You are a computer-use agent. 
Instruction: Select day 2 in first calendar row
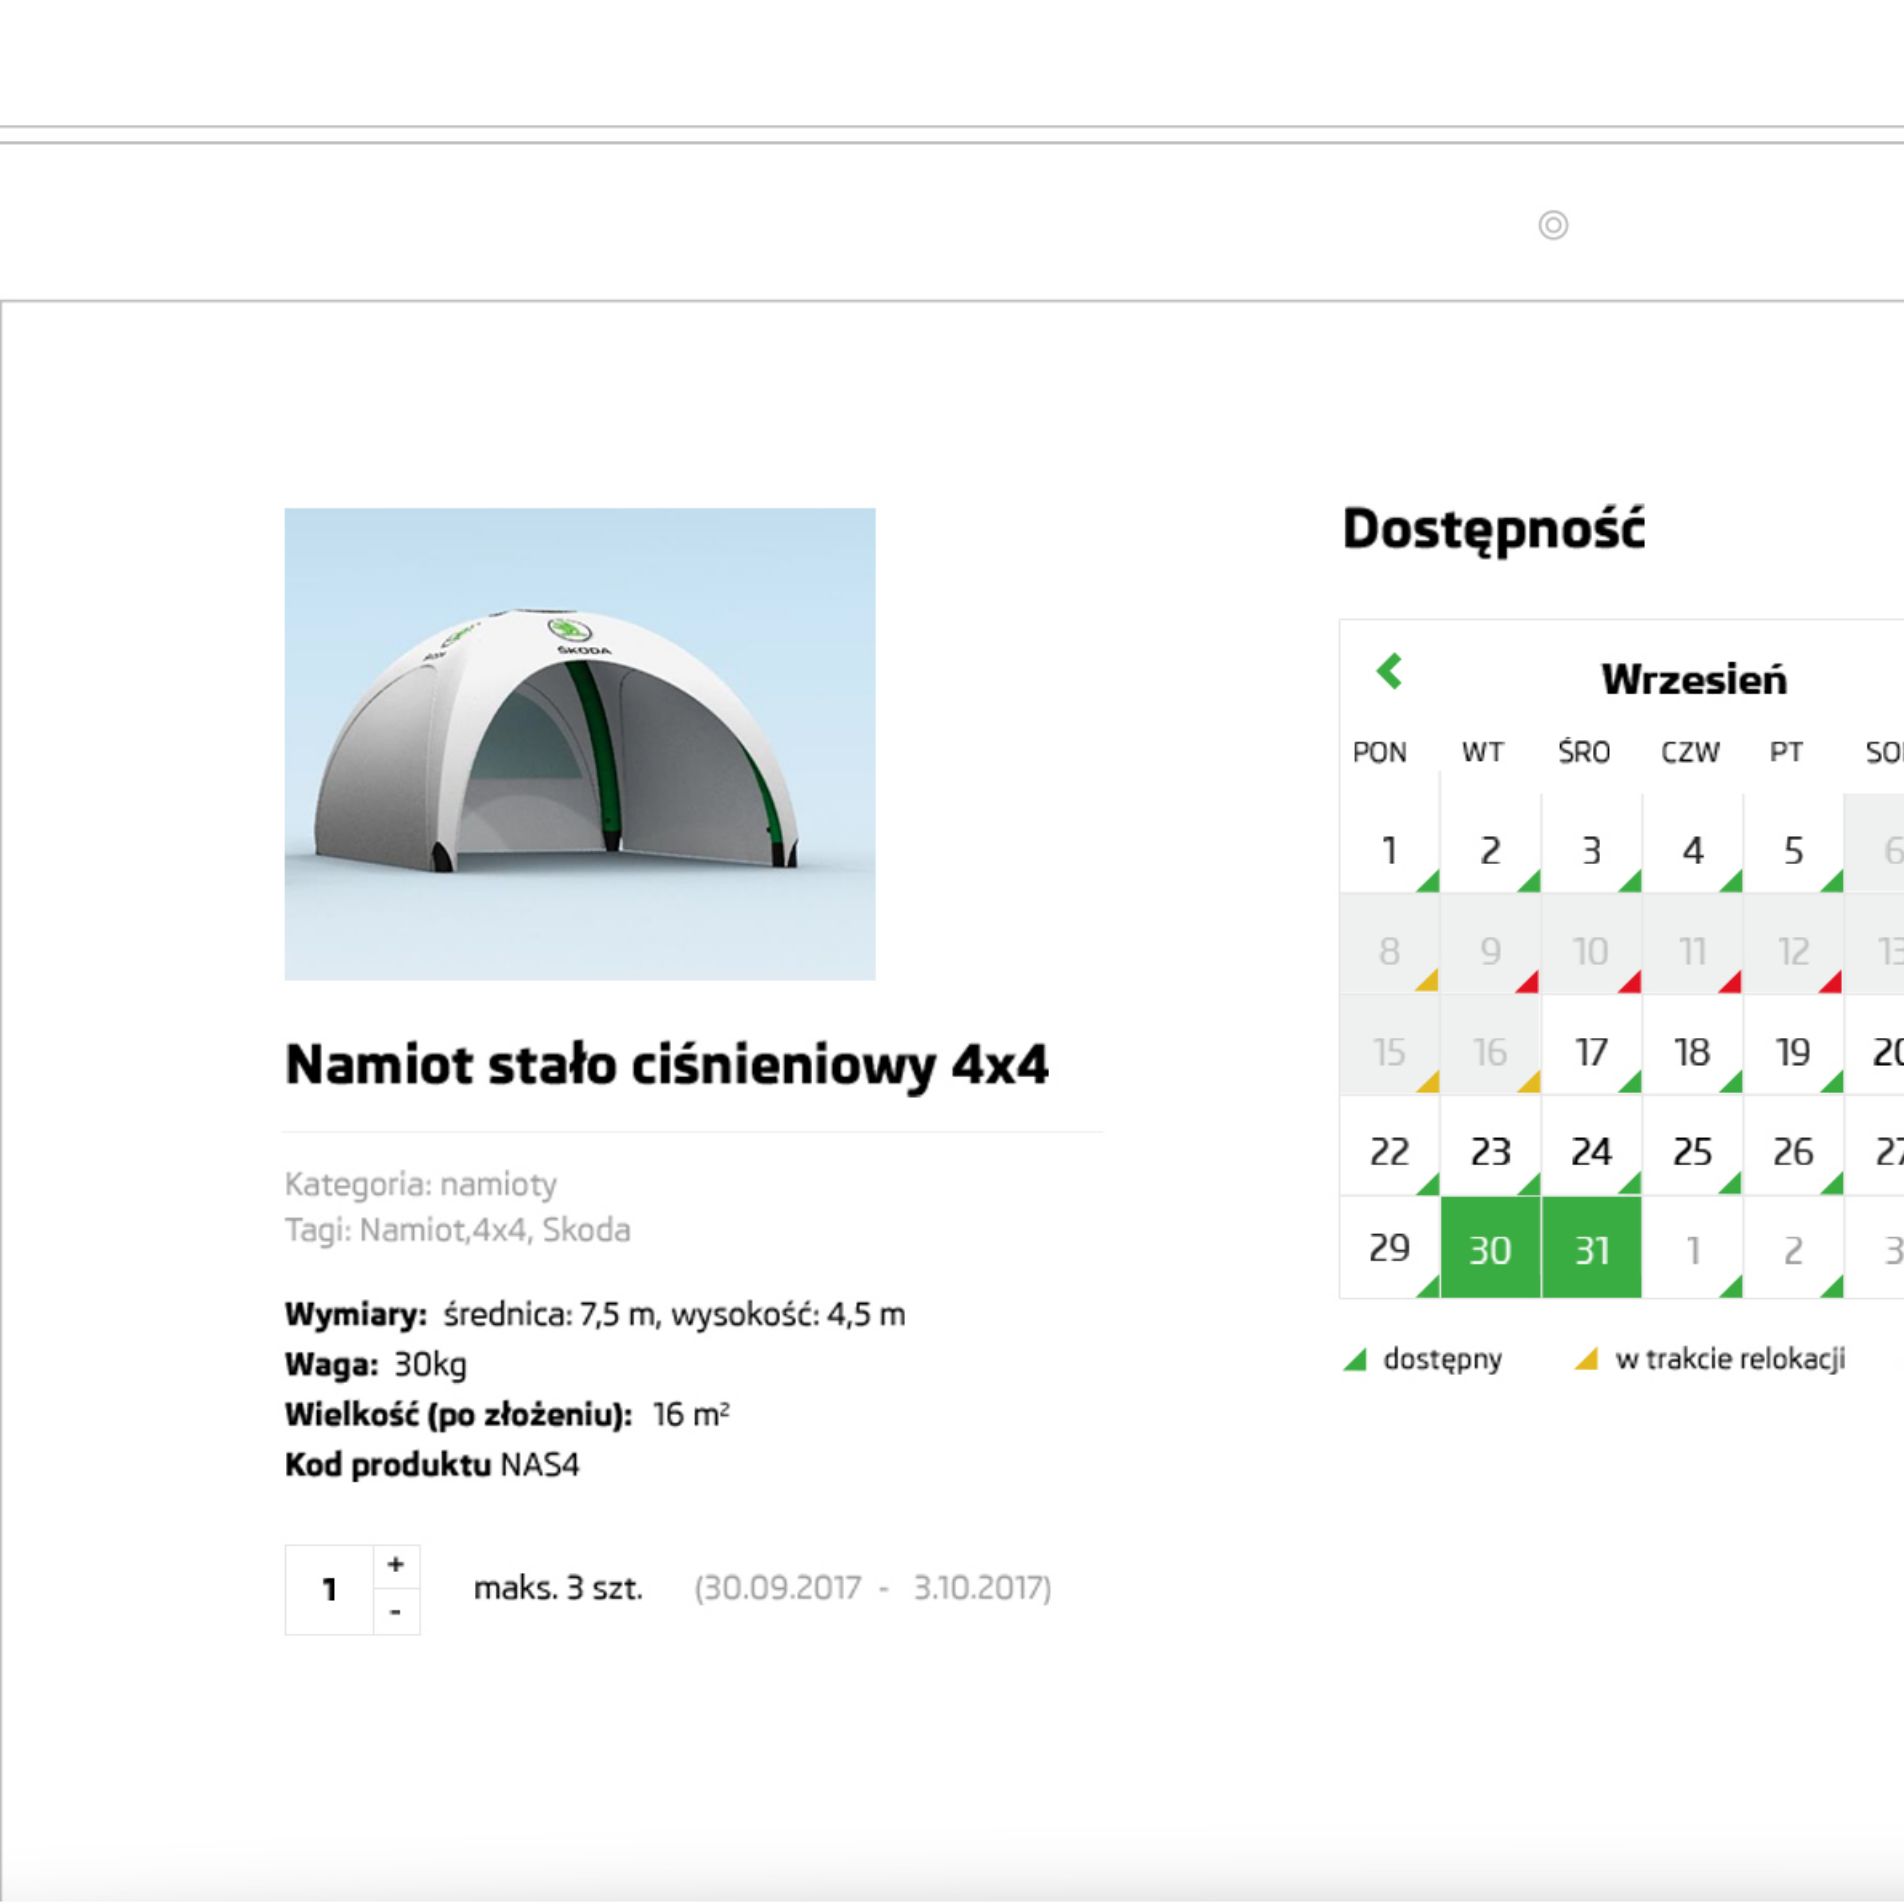1490,843
